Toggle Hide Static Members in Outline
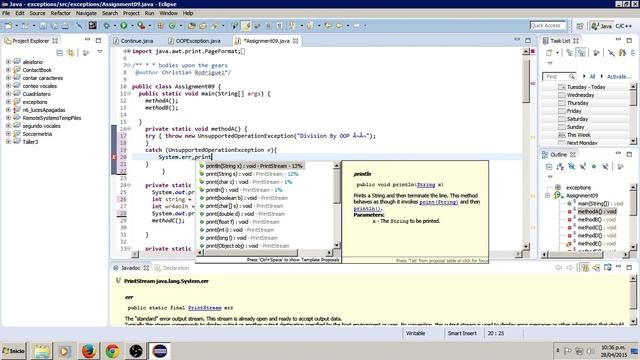The width and height of the screenshot is (640, 360). click(583, 167)
